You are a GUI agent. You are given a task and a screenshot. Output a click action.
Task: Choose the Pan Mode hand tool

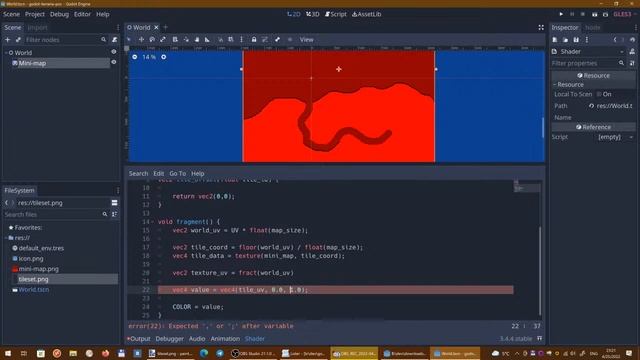tap(197, 40)
